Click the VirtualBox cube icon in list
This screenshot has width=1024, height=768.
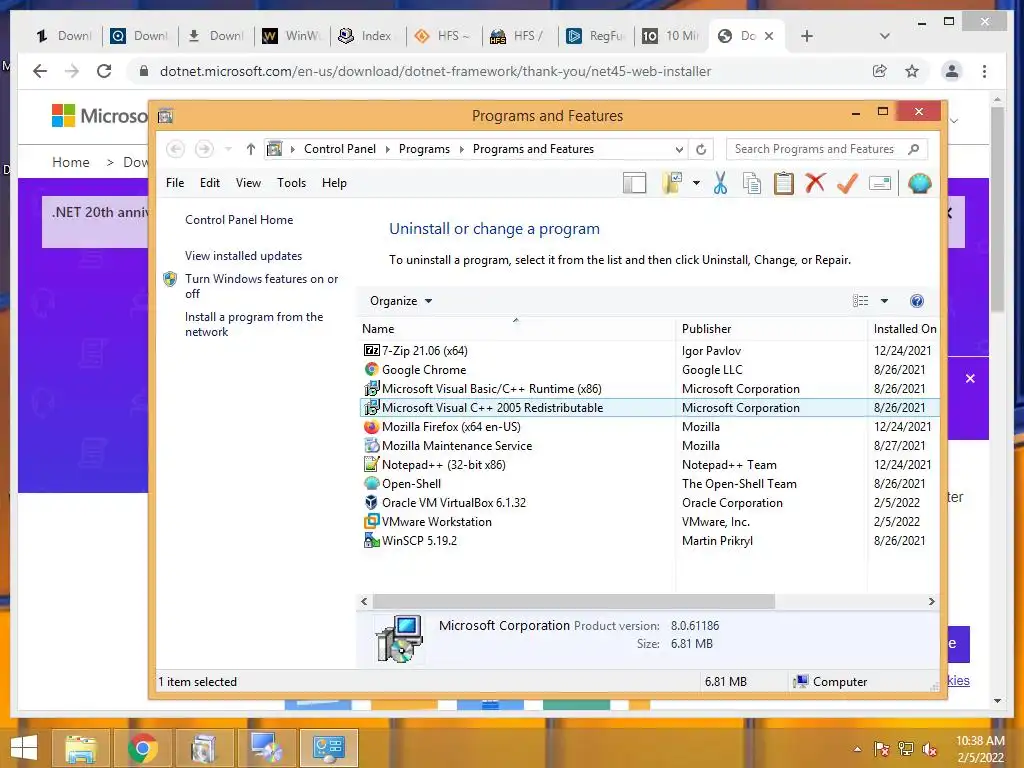(x=372, y=503)
